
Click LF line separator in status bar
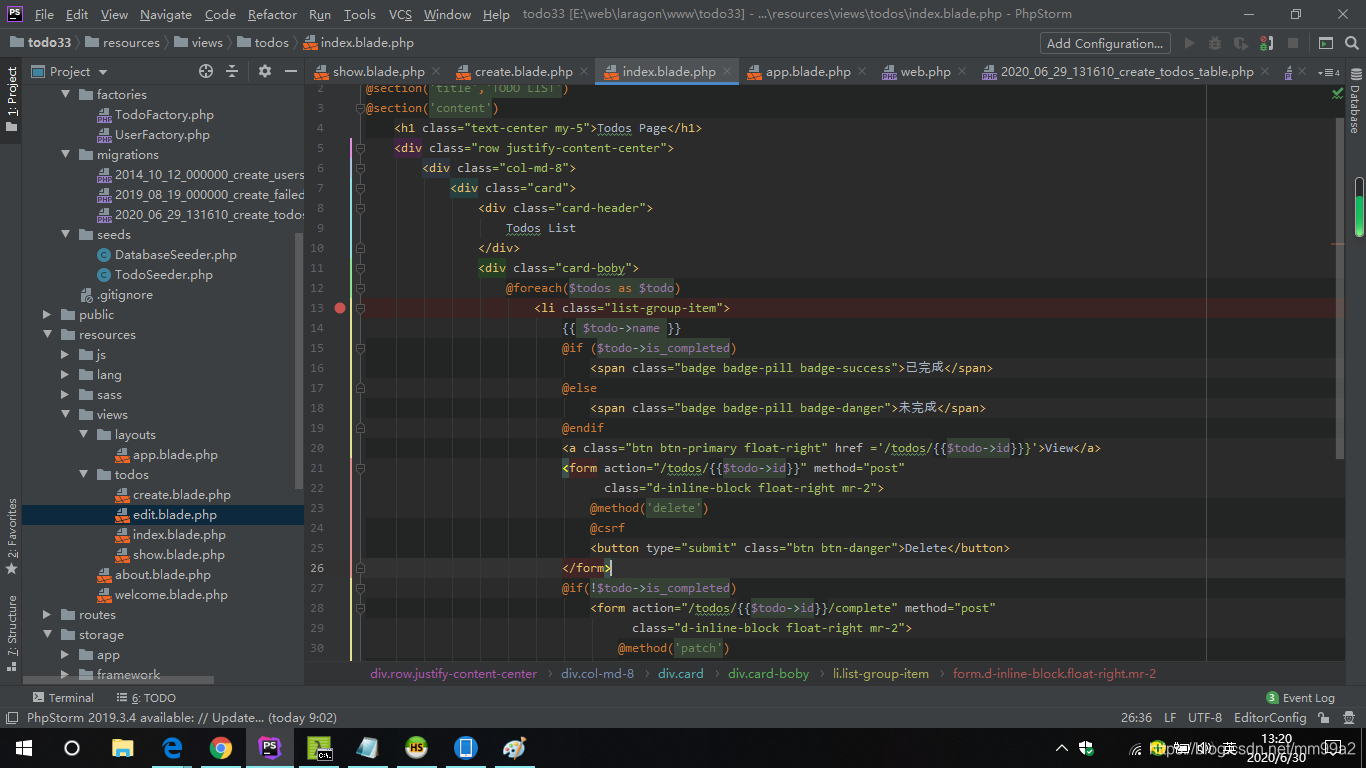pyautogui.click(x=1170, y=718)
